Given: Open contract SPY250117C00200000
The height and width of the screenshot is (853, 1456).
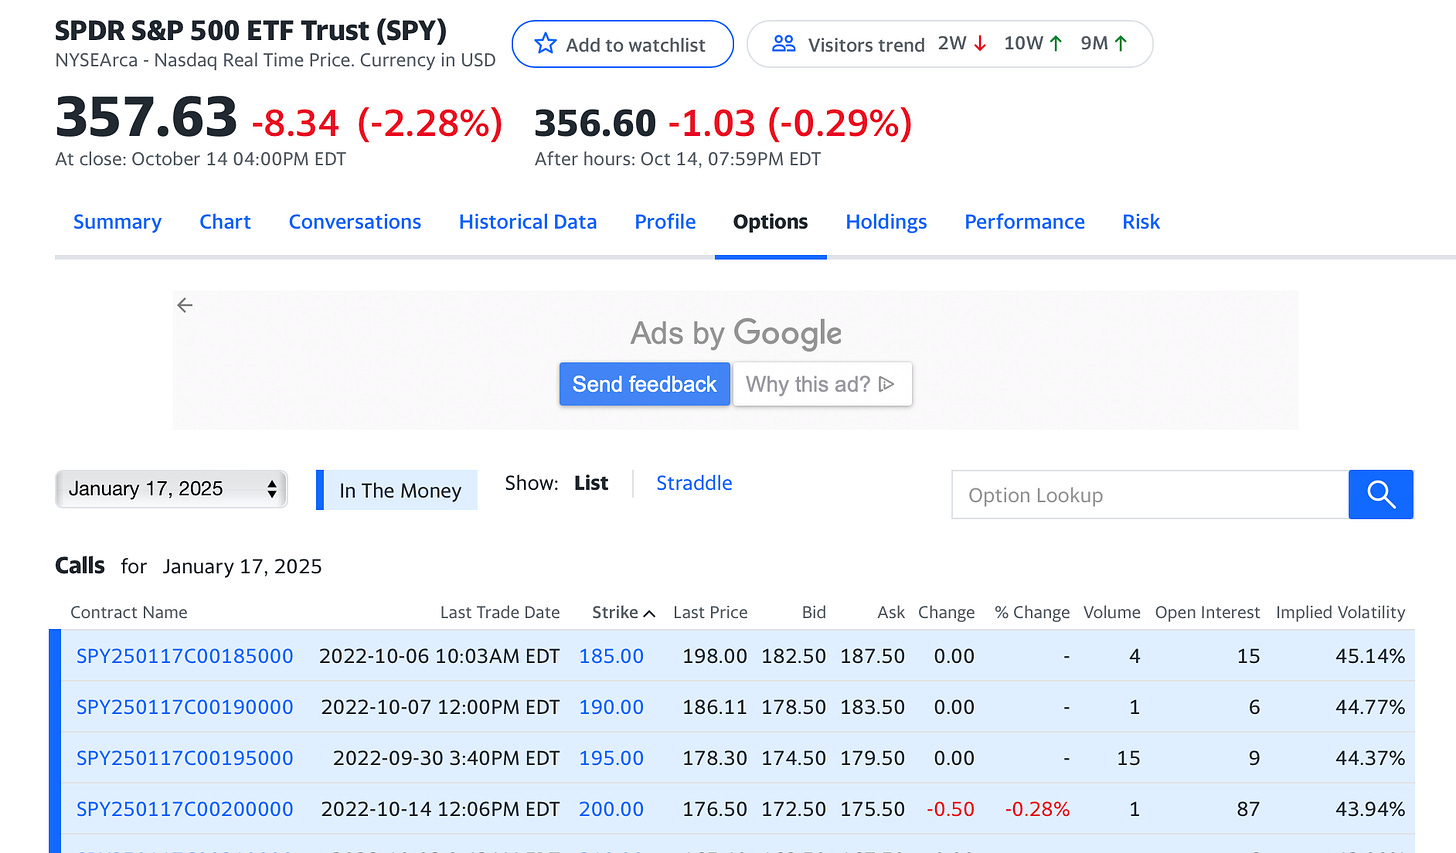Looking at the screenshot, I should tap(185, 809).
